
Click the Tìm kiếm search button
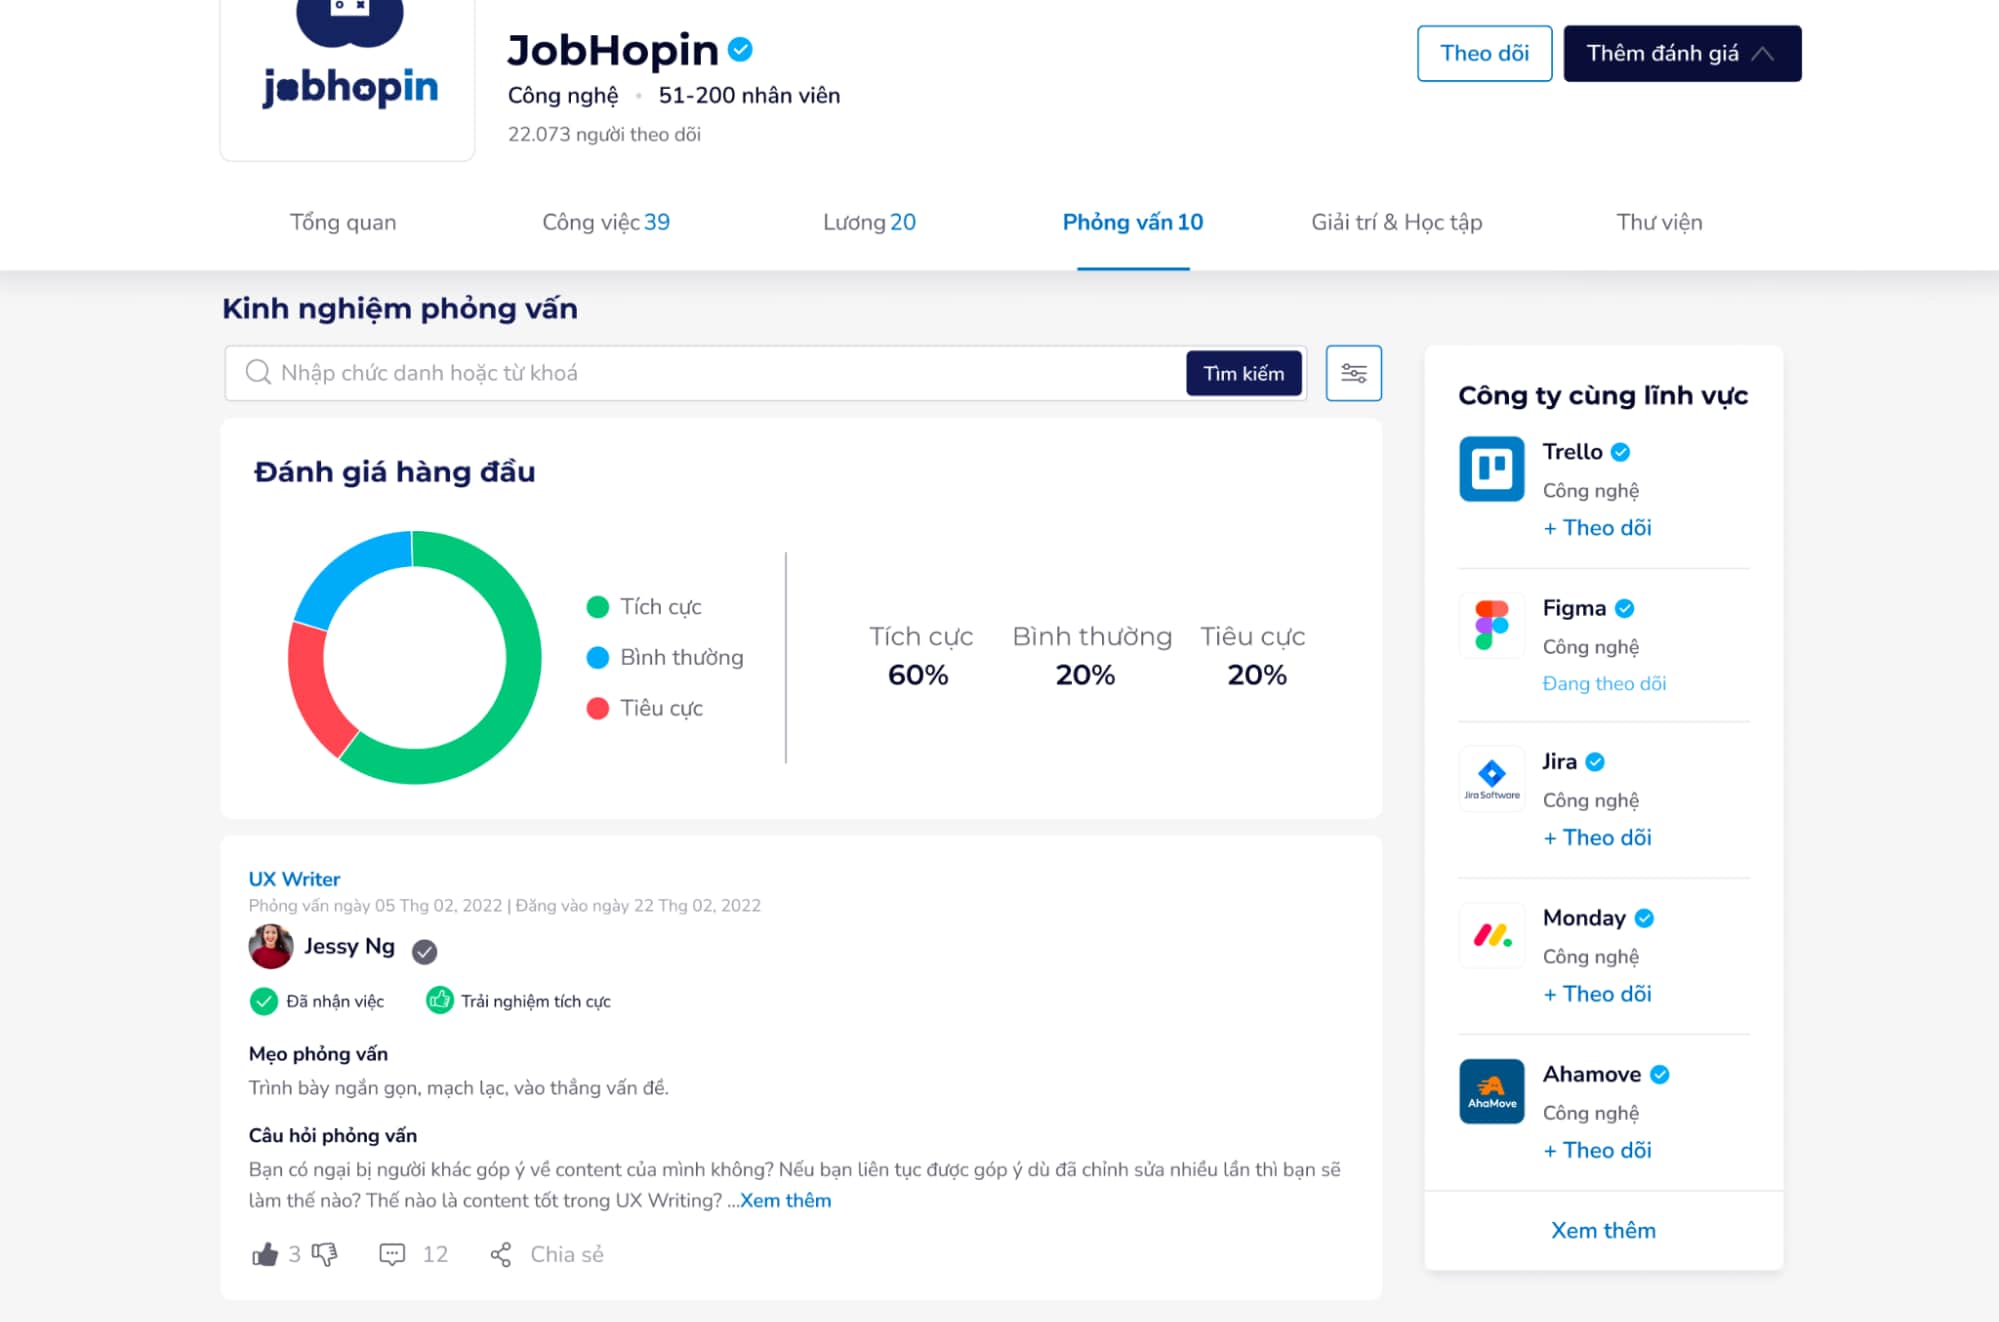(x=1243, y=373)
